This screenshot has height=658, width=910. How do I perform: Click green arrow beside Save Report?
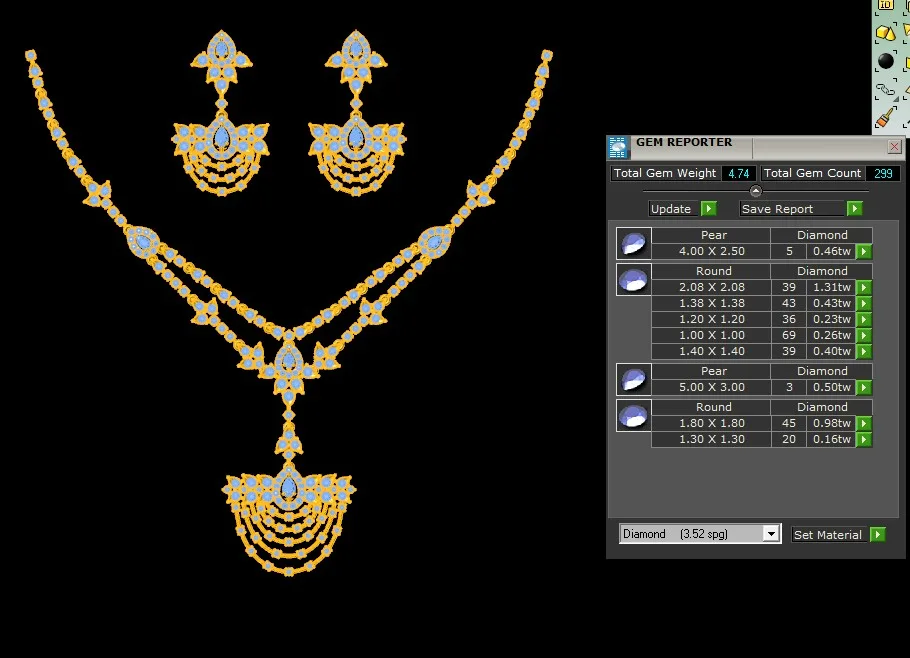(854, 209)
